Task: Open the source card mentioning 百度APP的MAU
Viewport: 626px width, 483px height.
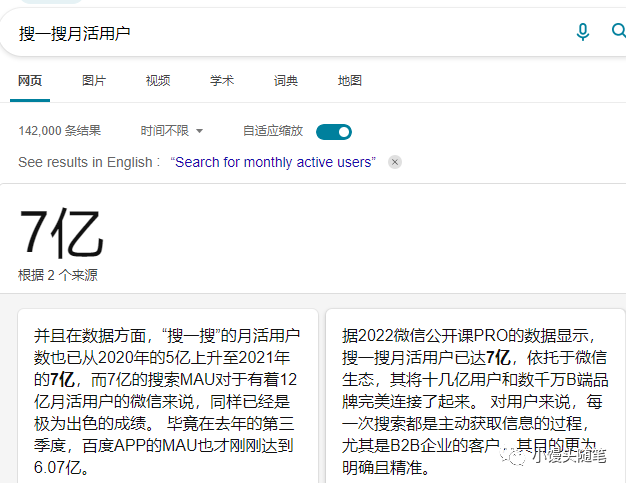Action: 168,396
